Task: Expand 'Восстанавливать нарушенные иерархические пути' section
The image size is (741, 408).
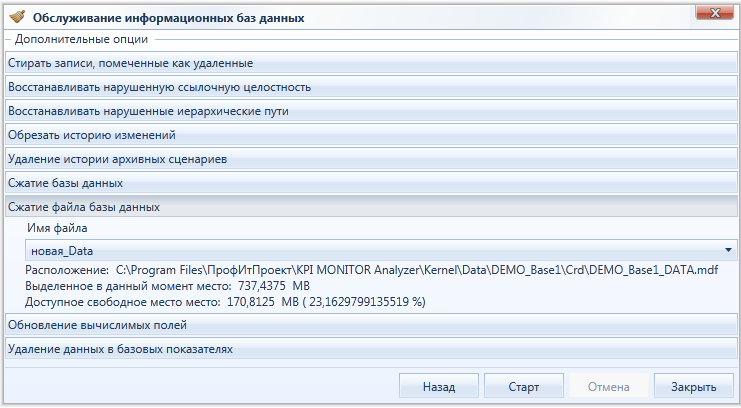Action: click(x=371, y=112)
